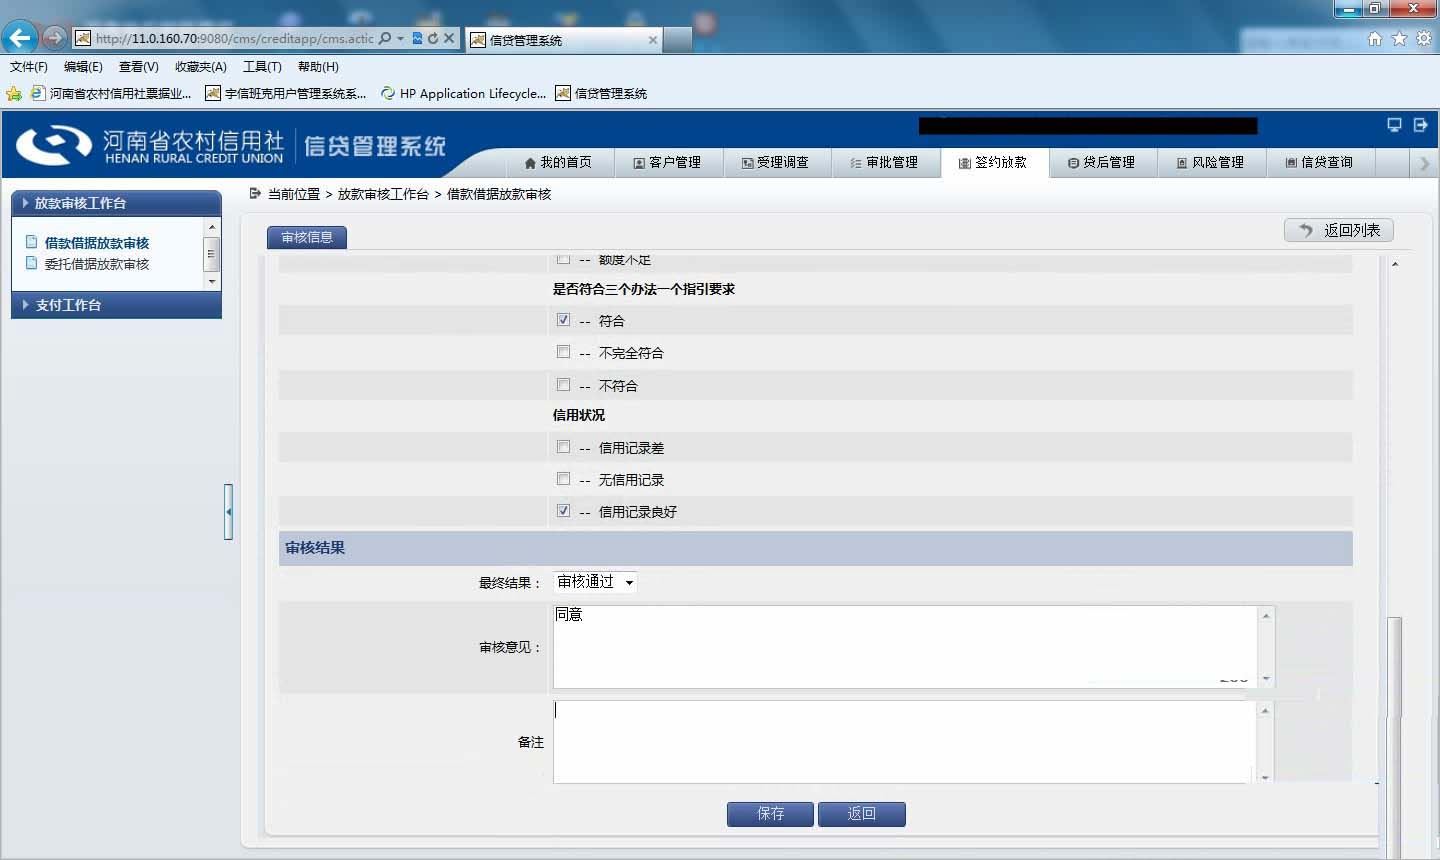Click the logout exit icon in the header
This screenshot has width=1440, height=860.
coord(1420,125)
